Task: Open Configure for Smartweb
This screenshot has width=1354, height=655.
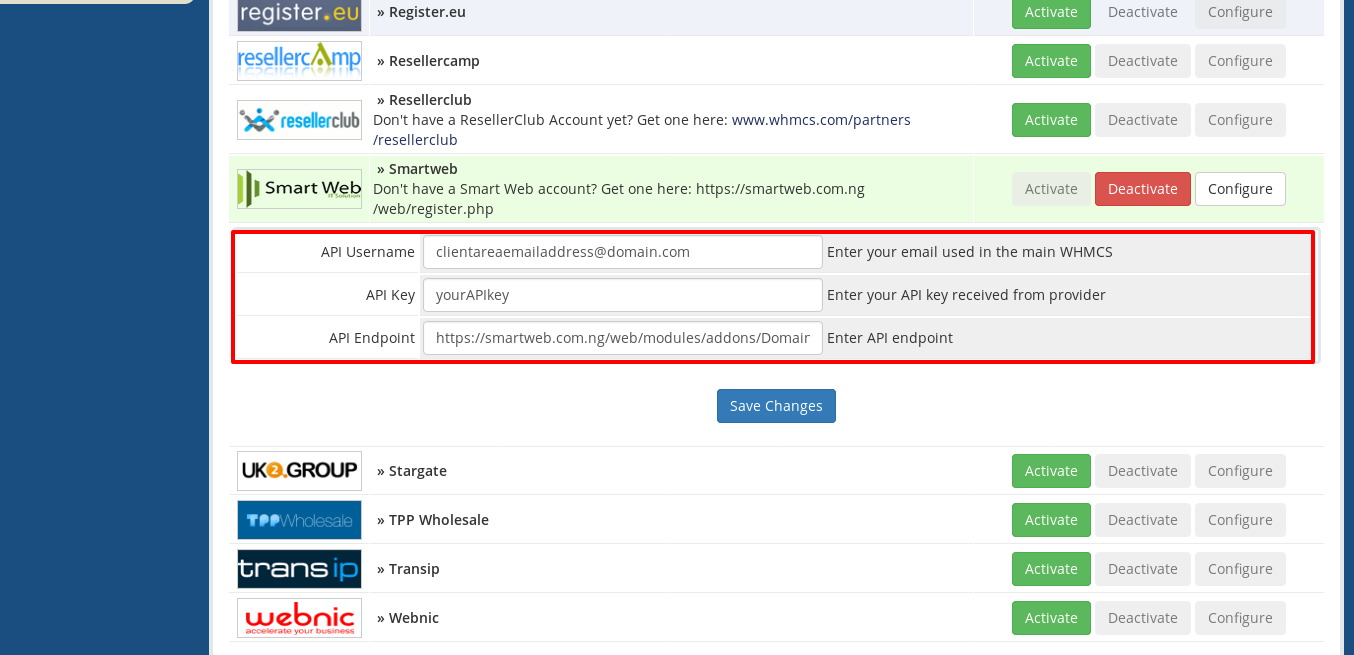Action: [1240, 189]
